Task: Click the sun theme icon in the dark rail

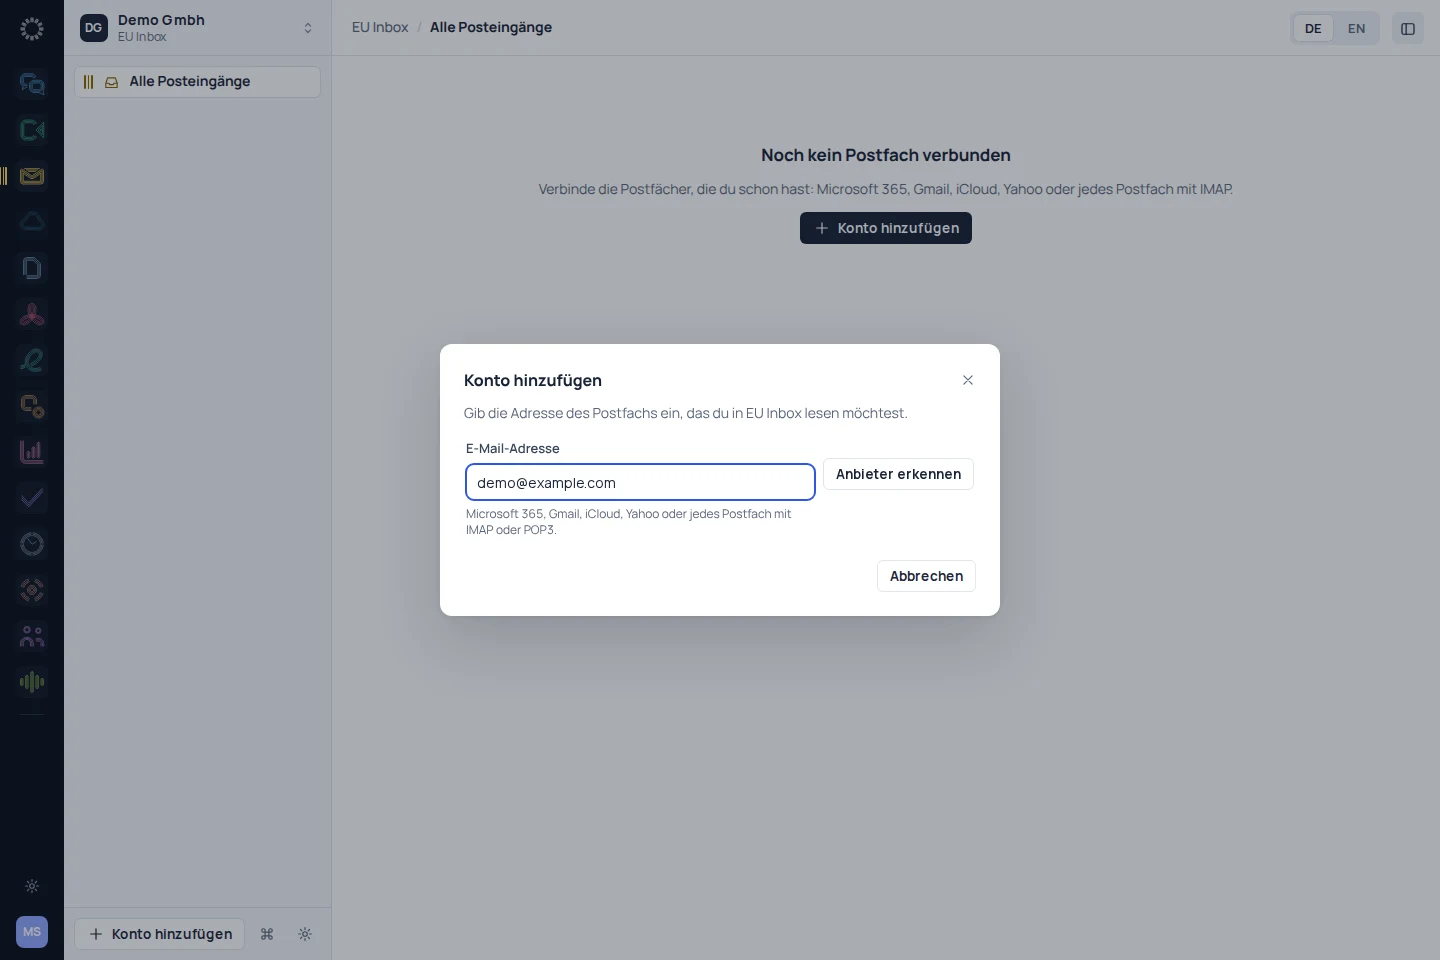Action: click(x=32, y=886)
